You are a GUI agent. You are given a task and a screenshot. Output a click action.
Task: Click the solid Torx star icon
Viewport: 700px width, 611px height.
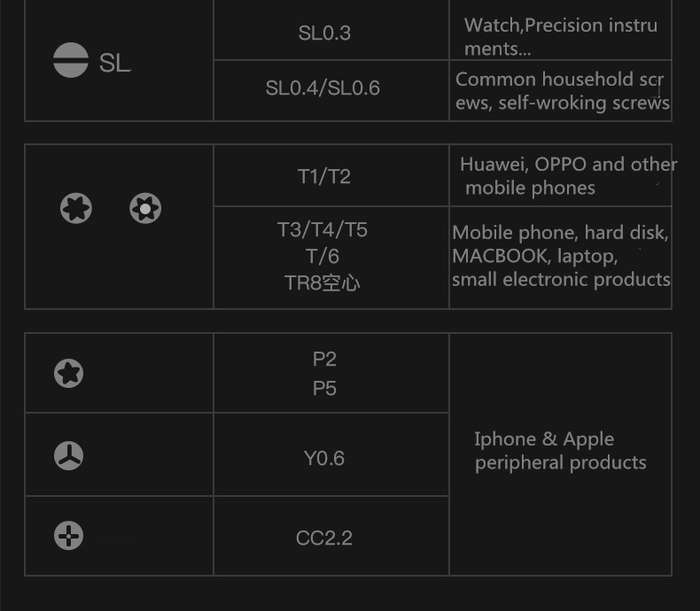pyautogui.click(x=76, y=208)
